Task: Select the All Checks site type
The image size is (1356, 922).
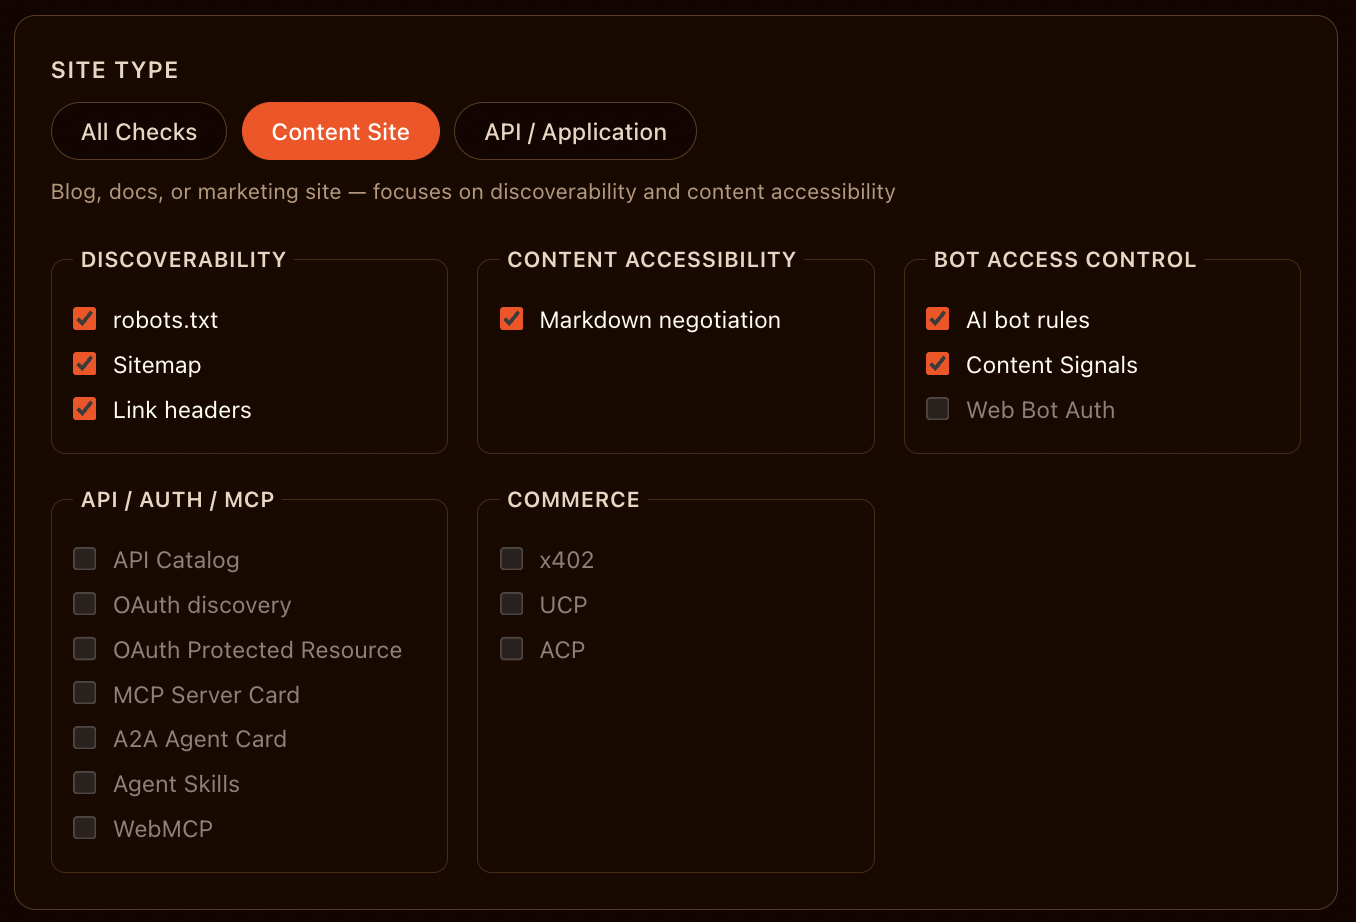Action: 139,132
